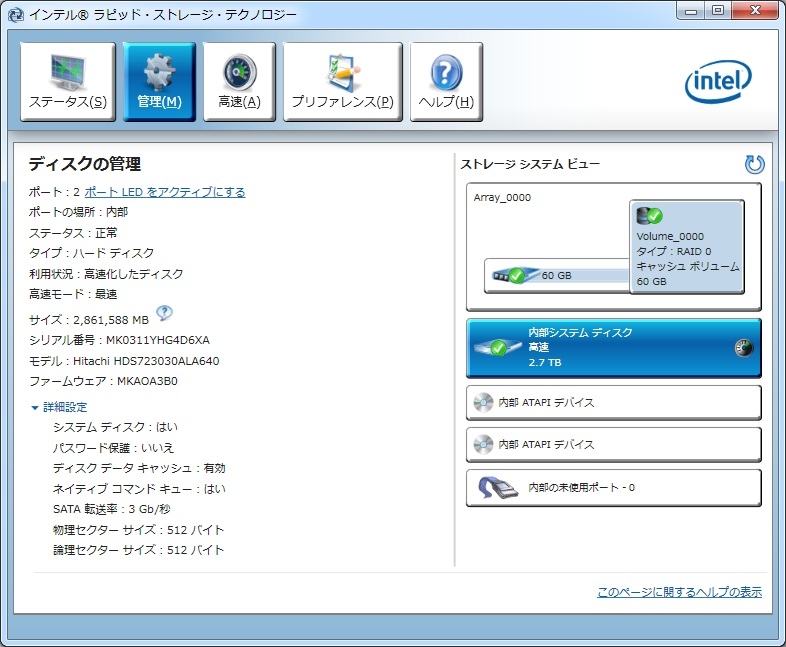Click the ディスク データ キャッシュ : 有効 text

coord(139,468)
